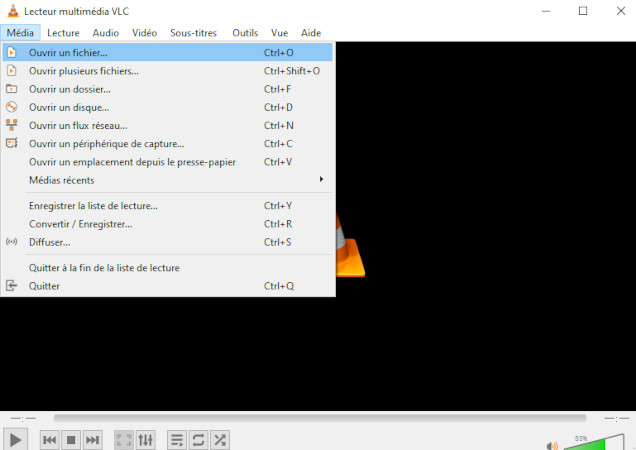Screen dimensions: 636x450
Task: Select Ouvrir un emplacement depuis le presse-papier
Action: tap(168, 162)
